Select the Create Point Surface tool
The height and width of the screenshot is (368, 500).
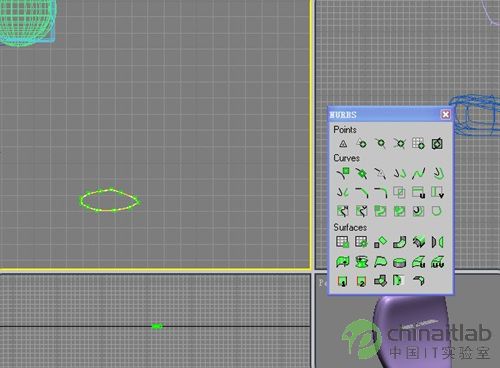pyautogui.click(x=362, y=242)
